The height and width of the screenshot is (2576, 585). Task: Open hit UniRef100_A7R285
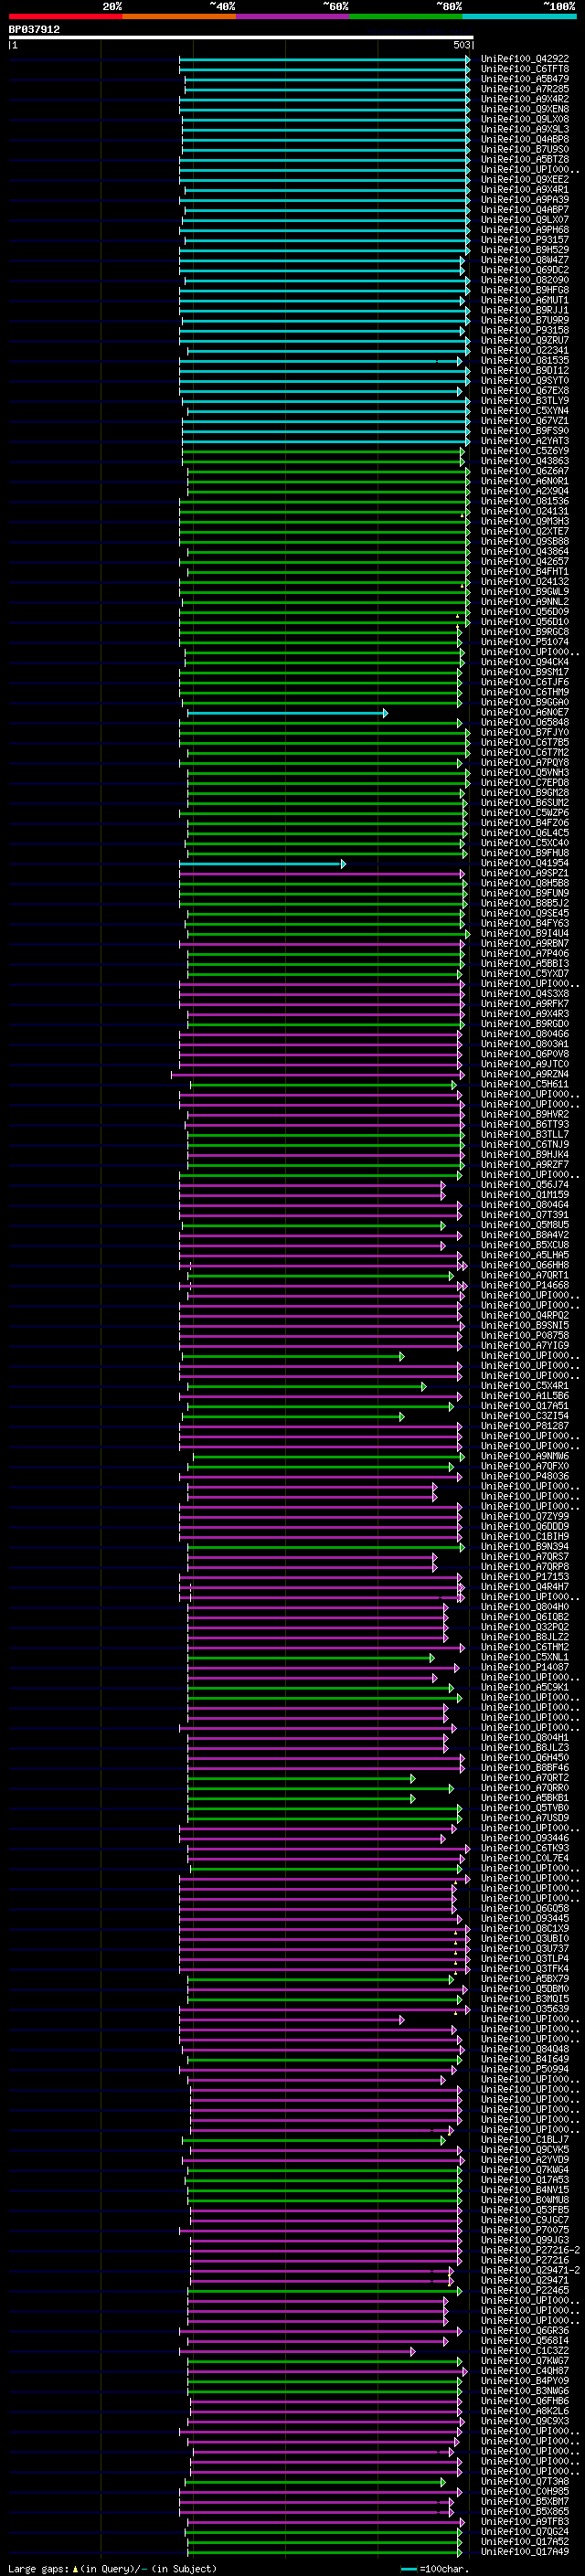pyautogui.click(x=524, y=89)
